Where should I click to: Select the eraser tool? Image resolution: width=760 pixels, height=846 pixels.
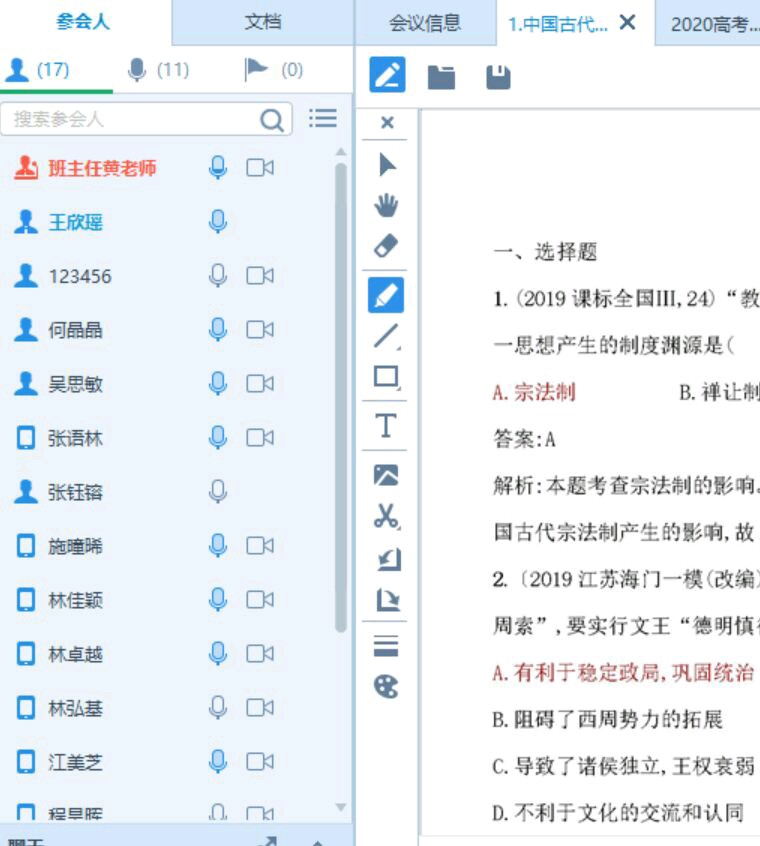(387, 246)
